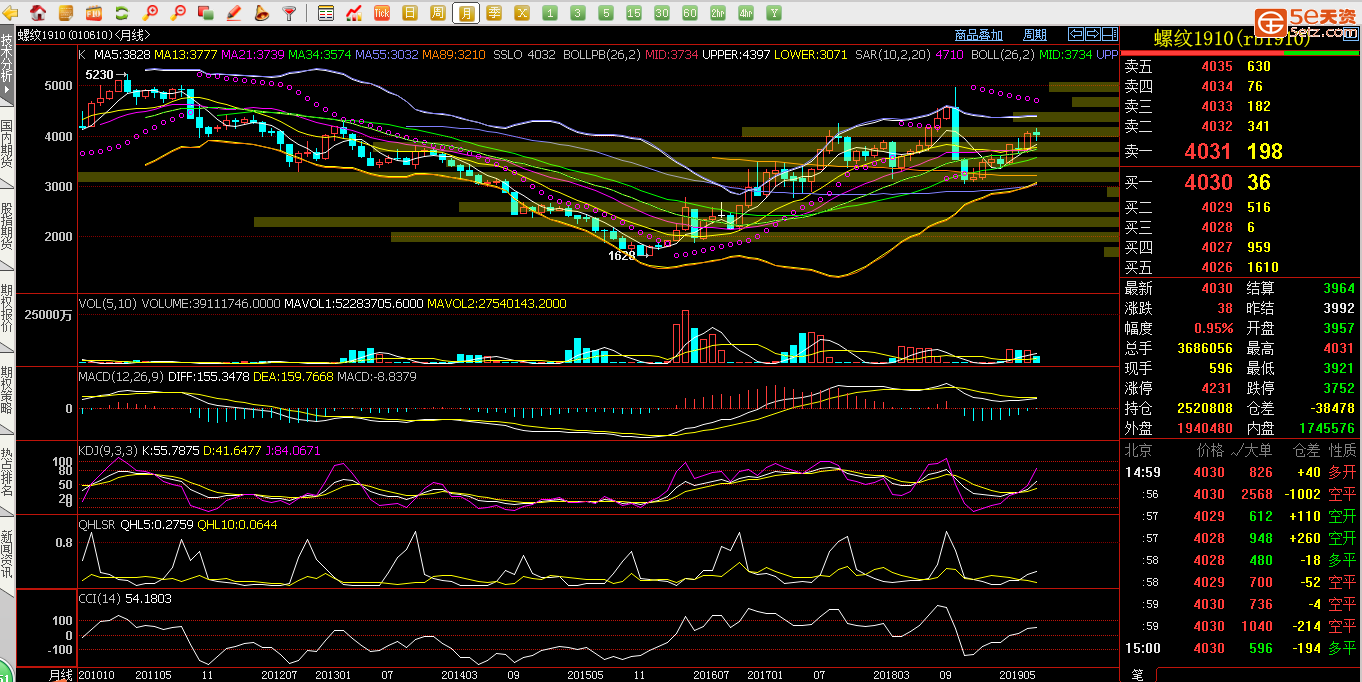
Task: Click the yellow back arrow icon
Action: click(10, 13)
